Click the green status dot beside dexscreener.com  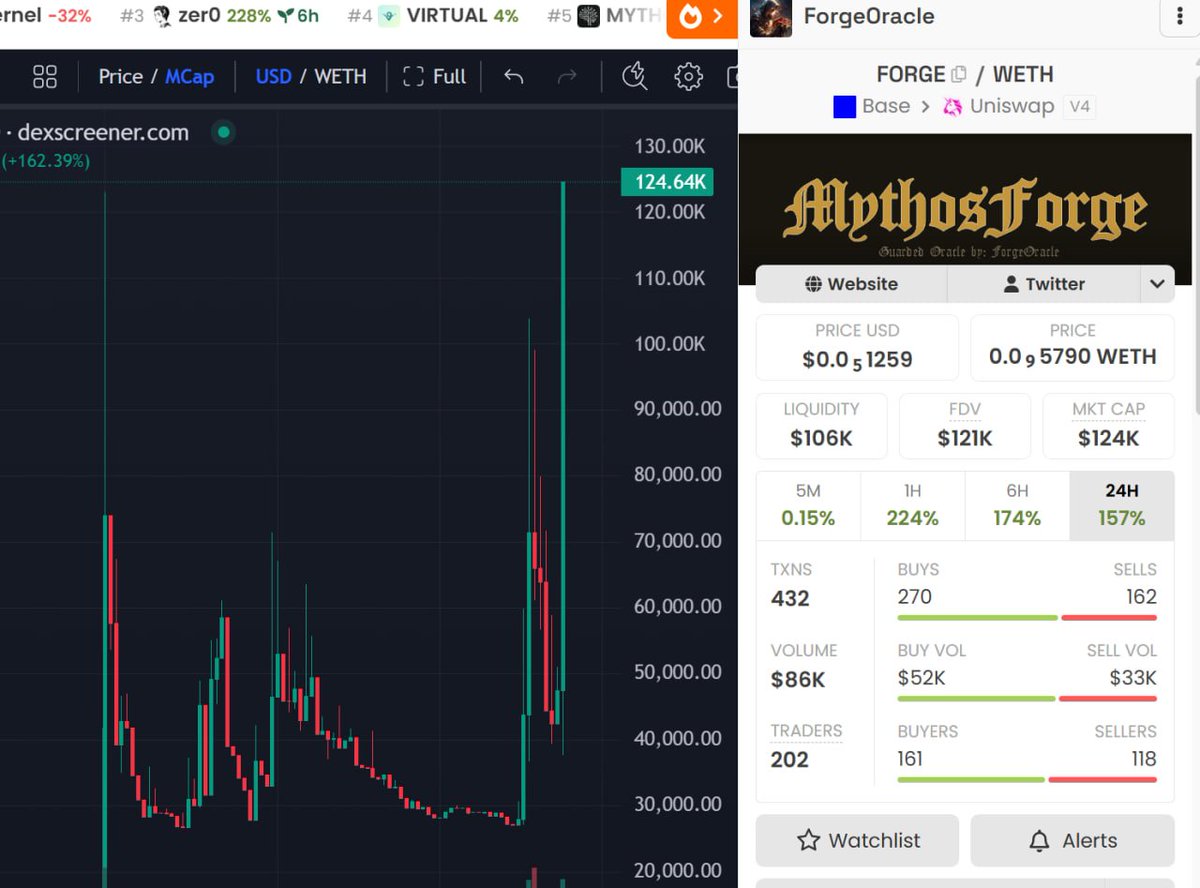[223, 132]
